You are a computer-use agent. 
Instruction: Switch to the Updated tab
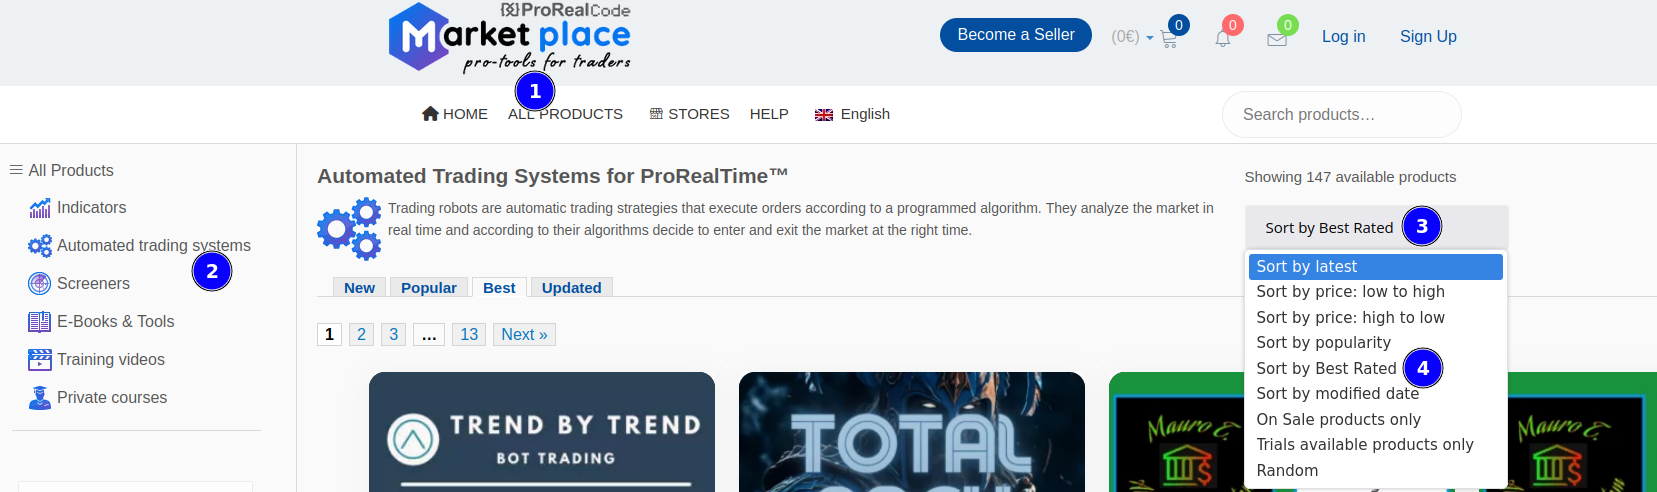coord(571,288)
